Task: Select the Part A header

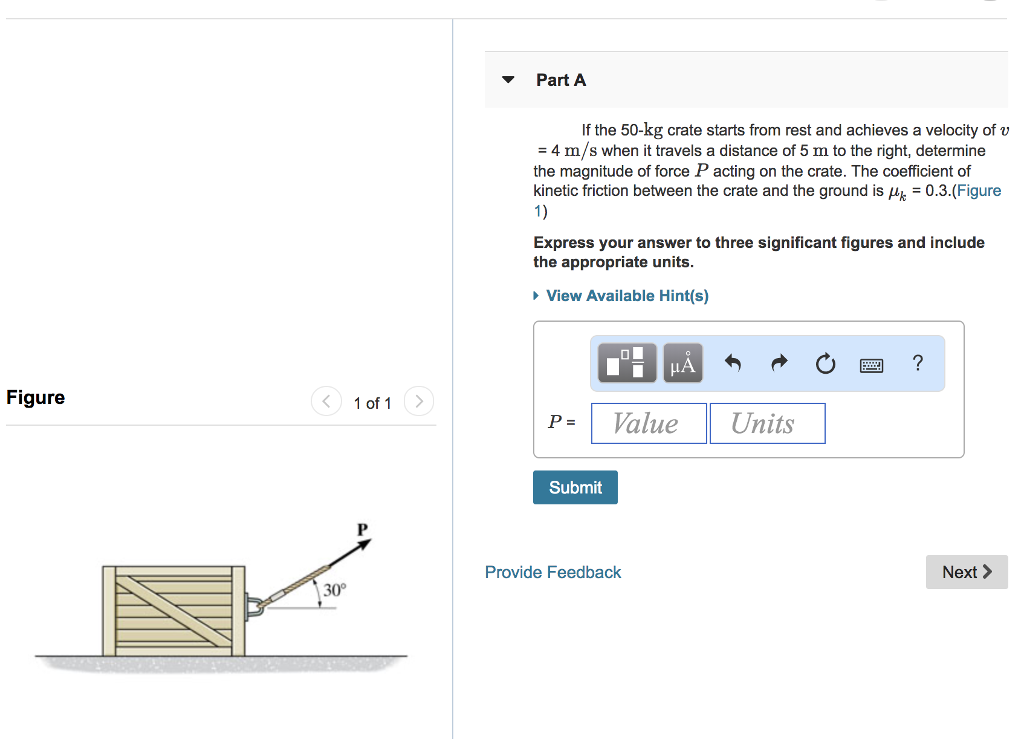Action: pos(561,79)
